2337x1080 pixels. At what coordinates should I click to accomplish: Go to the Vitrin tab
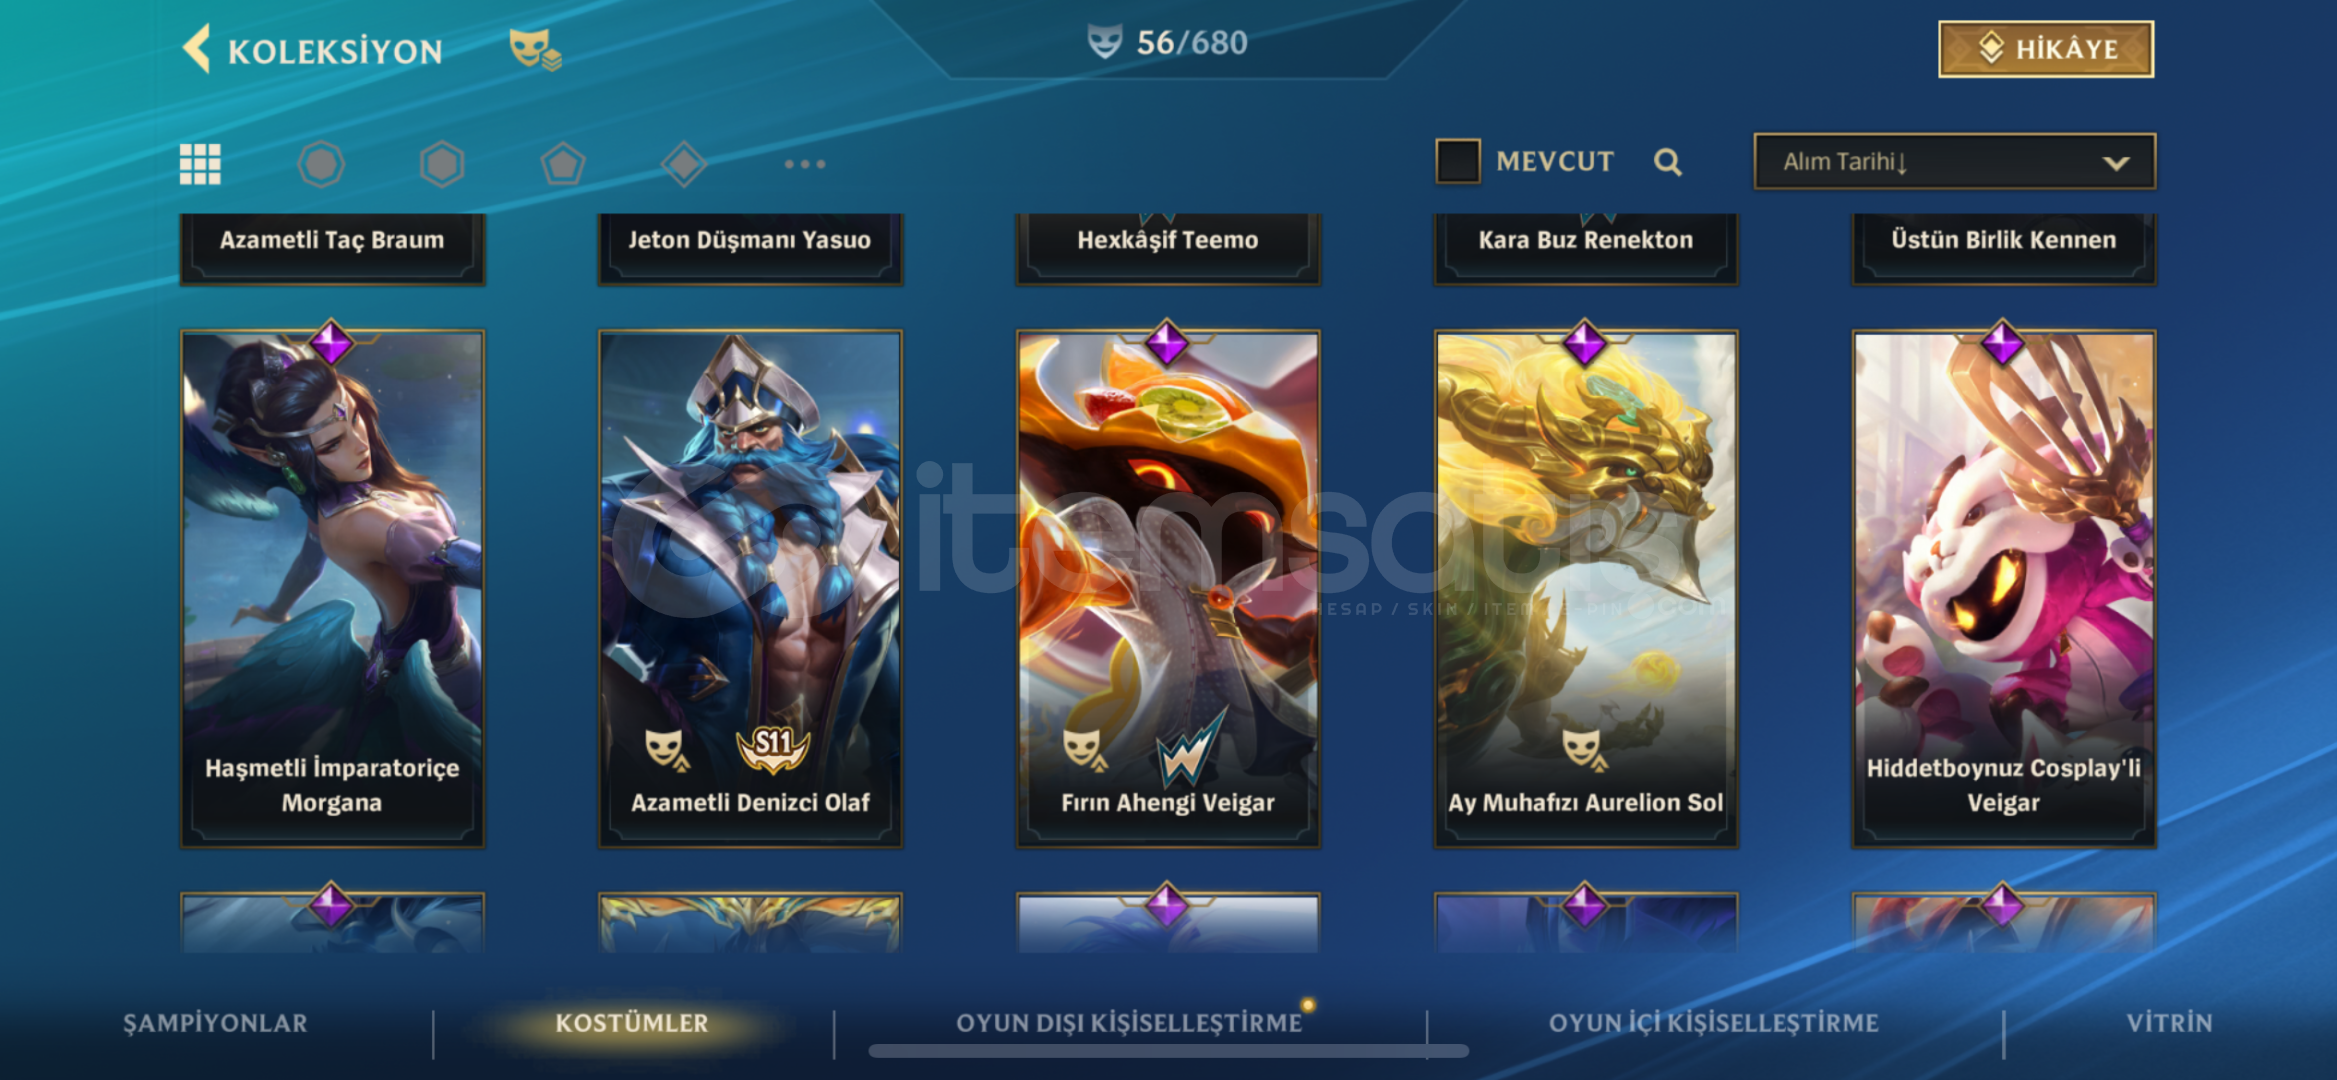click(x=2169, y=1023)
